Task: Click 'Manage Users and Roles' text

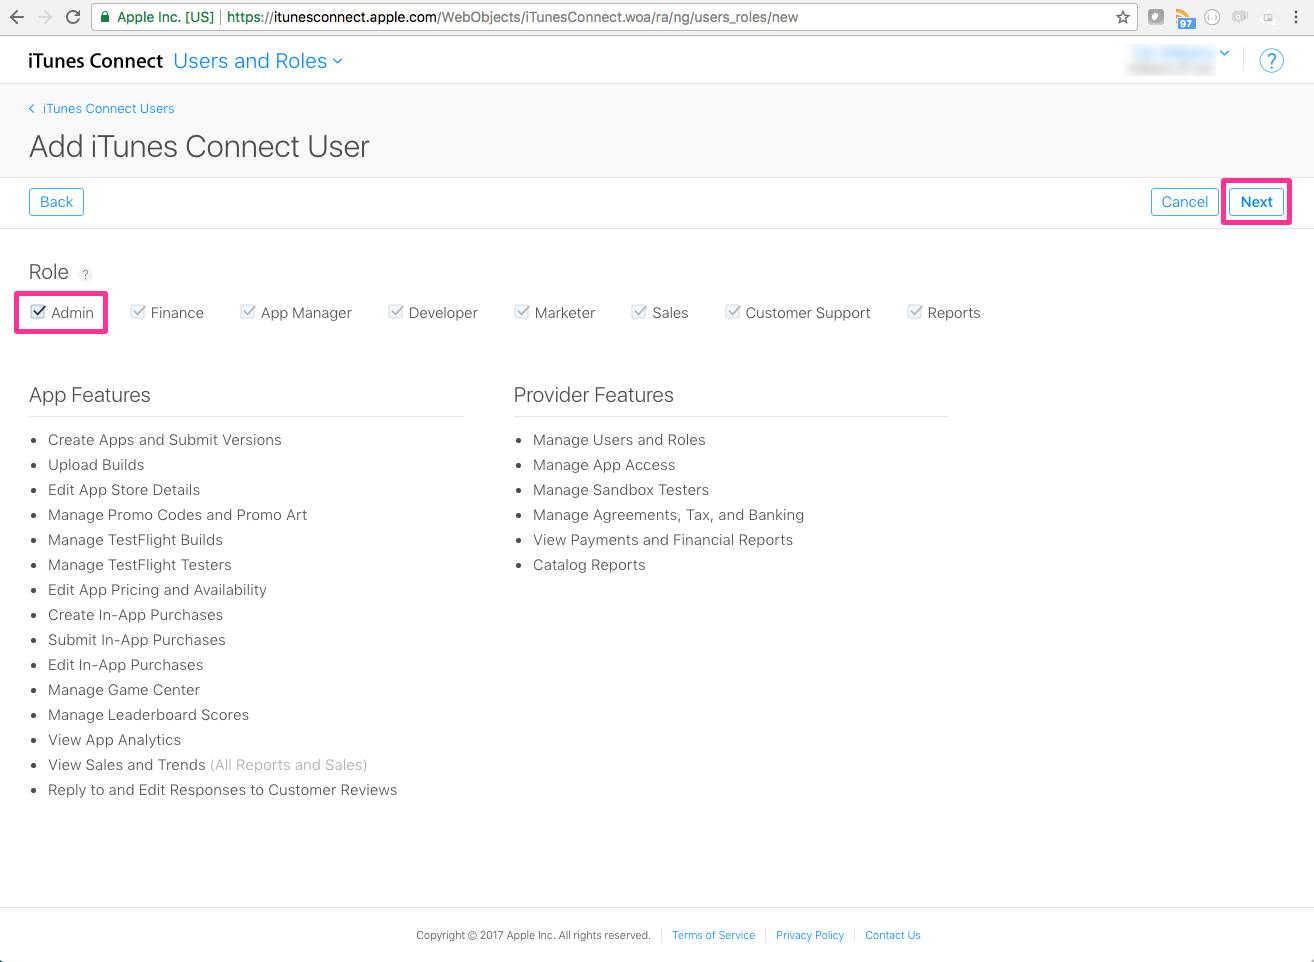Action: click(x=619, y=440)
